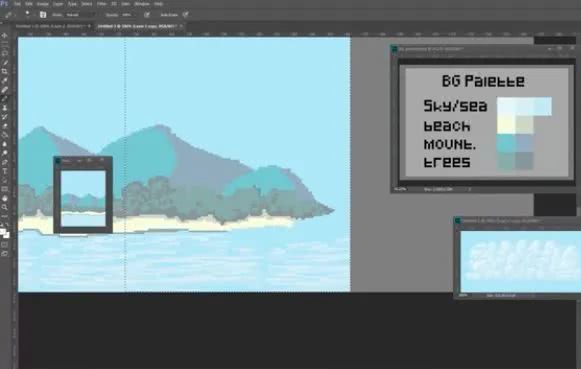Select the Paint Bucket tool

click(5, 135)
